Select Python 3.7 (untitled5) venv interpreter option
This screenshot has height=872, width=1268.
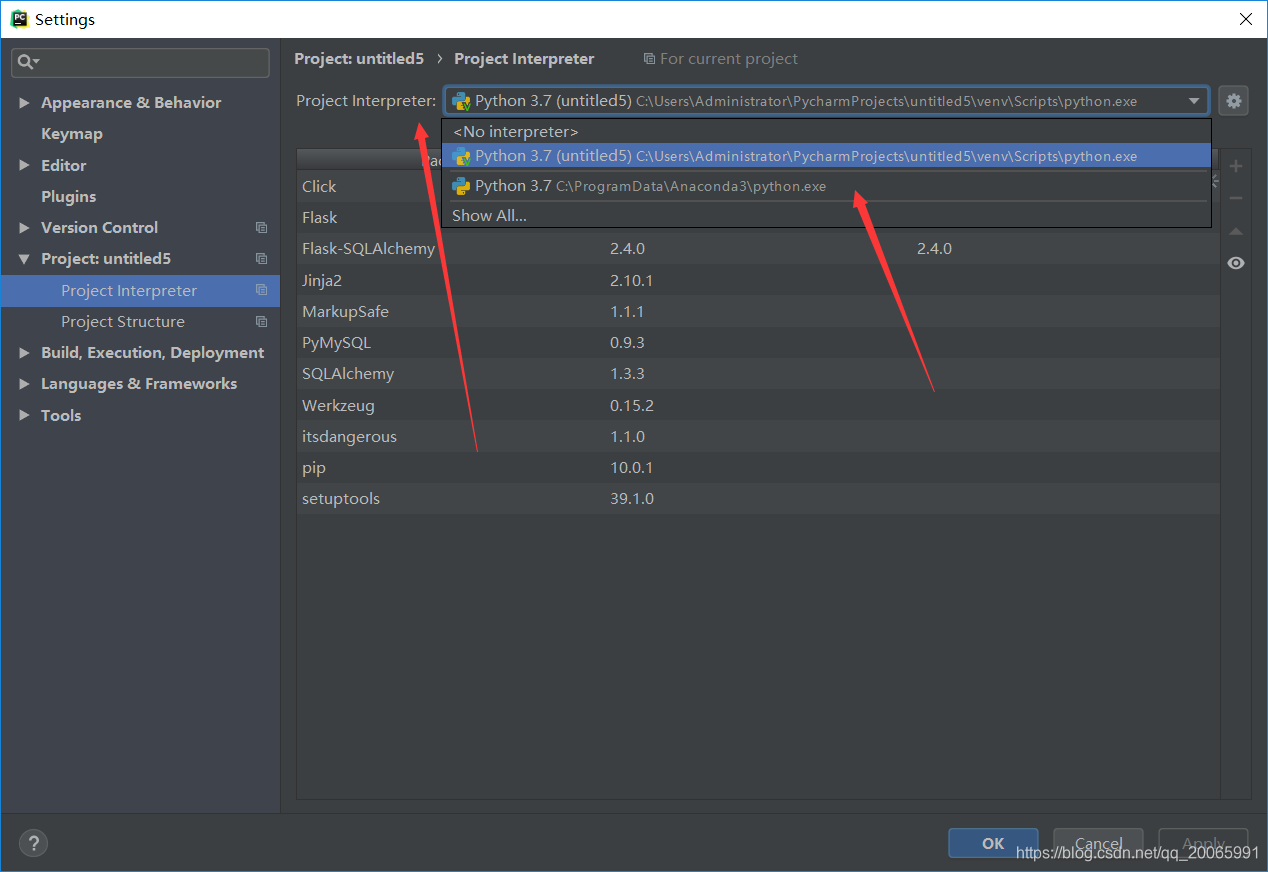[x=826, y=156]
